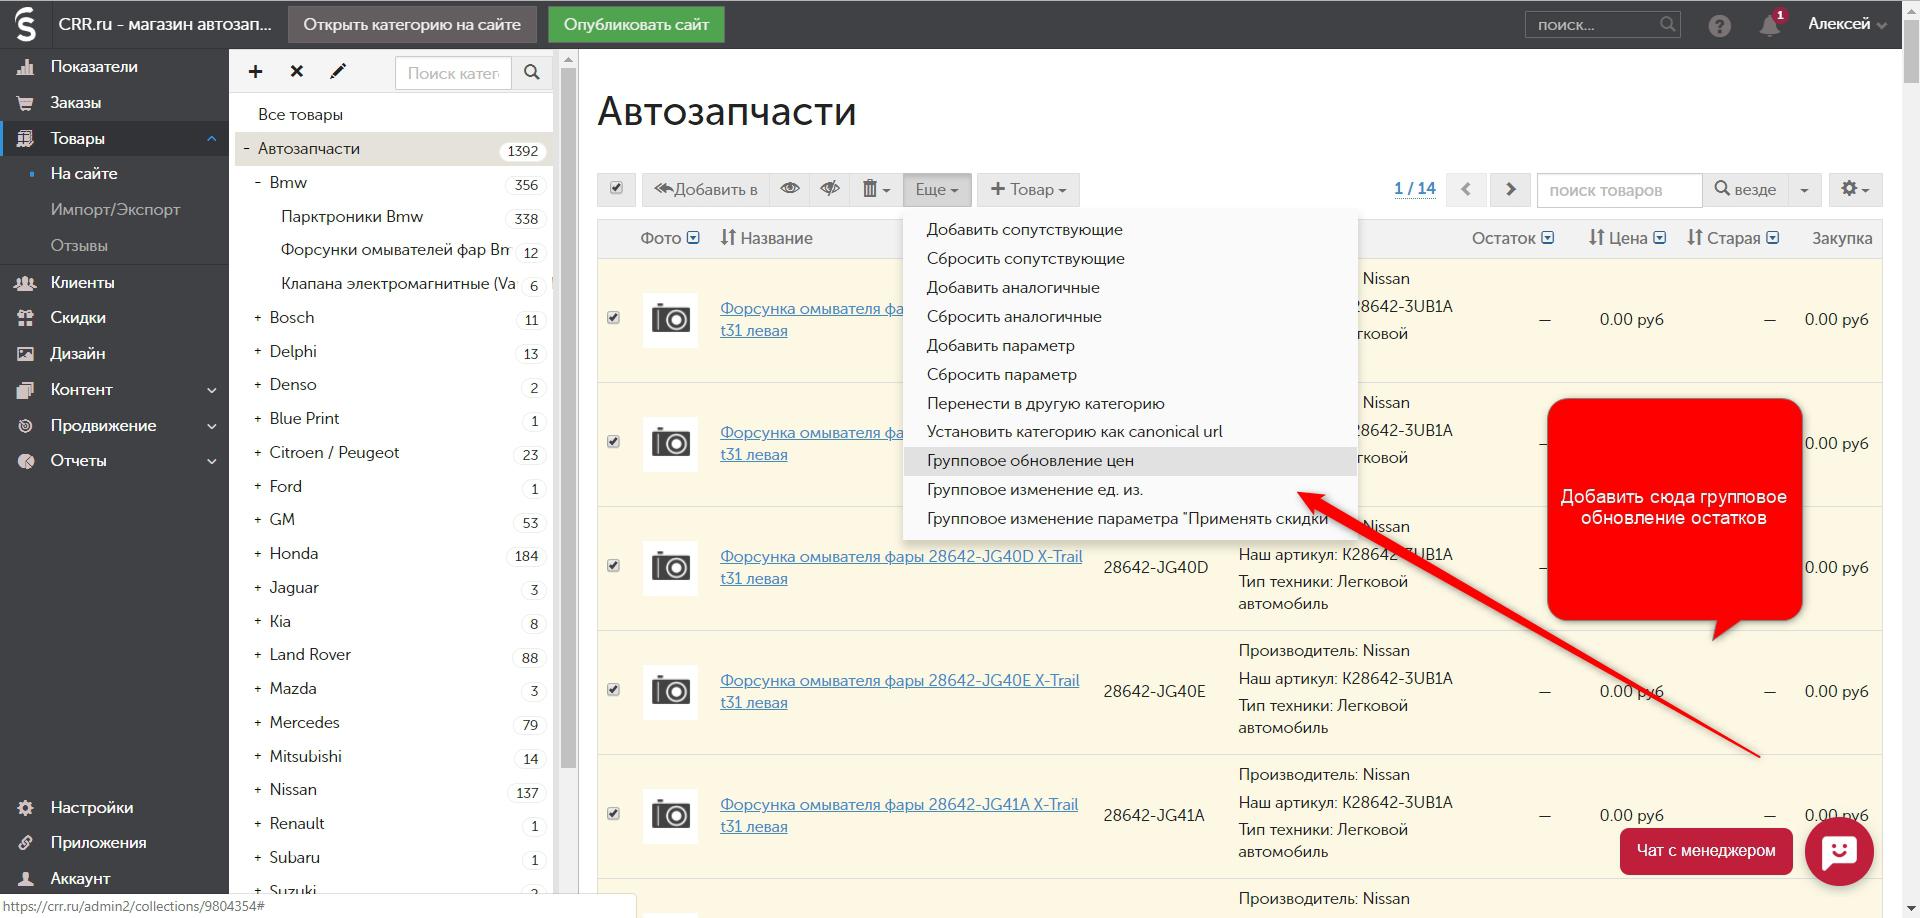
Task: Open the chat robot icon
Action: tap(1839, 851)
